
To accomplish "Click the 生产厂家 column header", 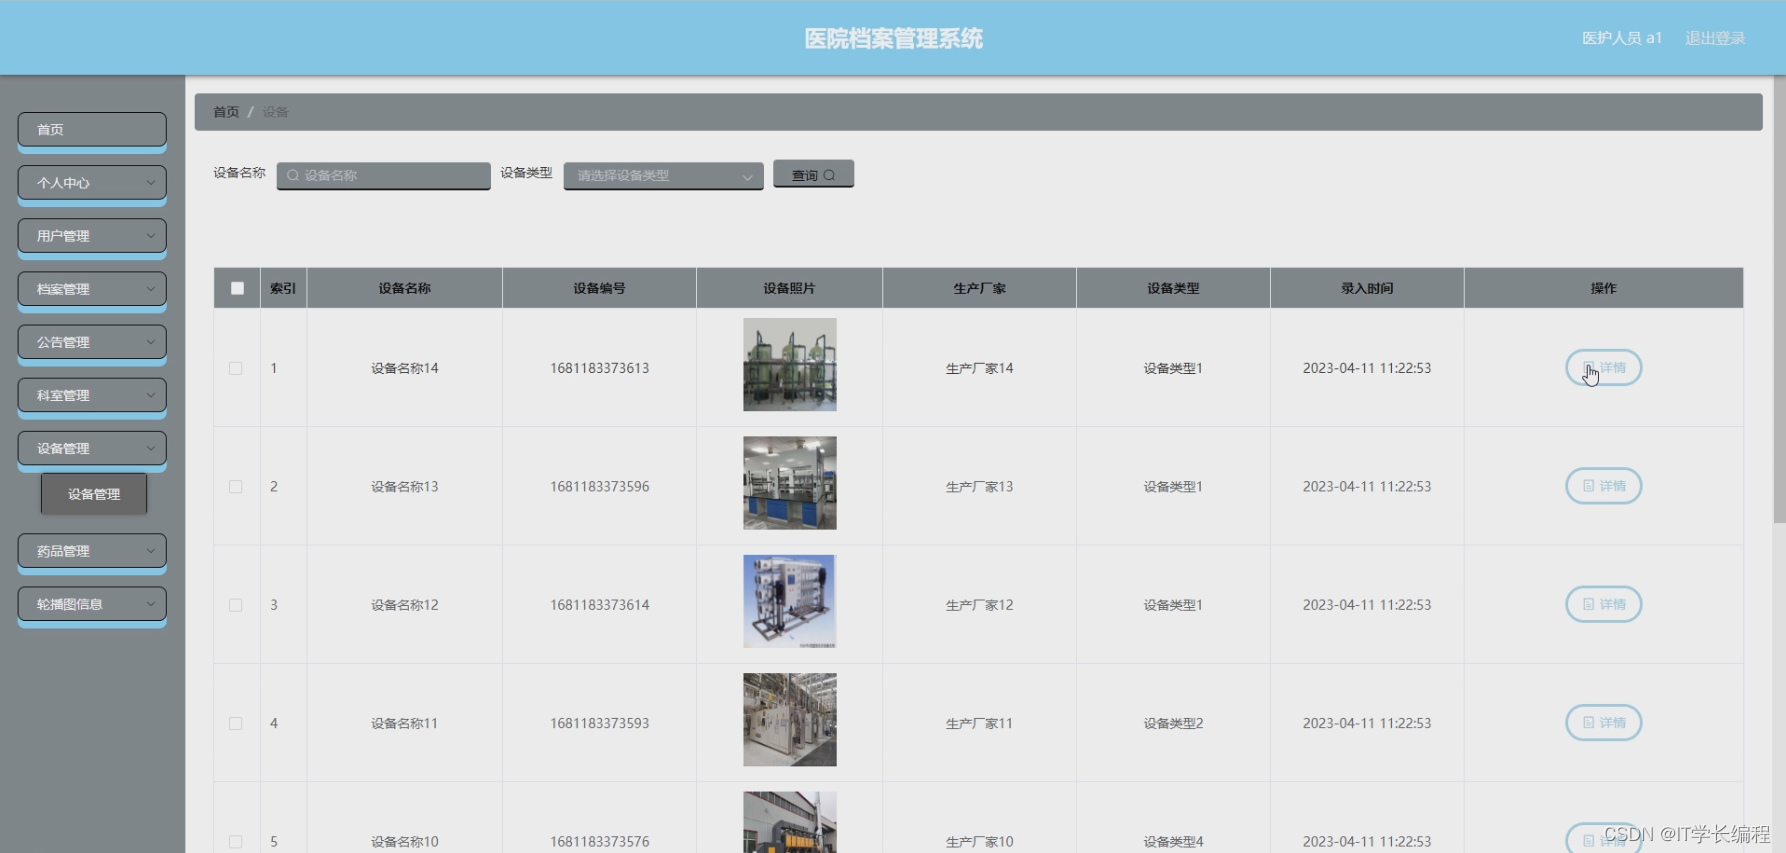I will (979, 288).
